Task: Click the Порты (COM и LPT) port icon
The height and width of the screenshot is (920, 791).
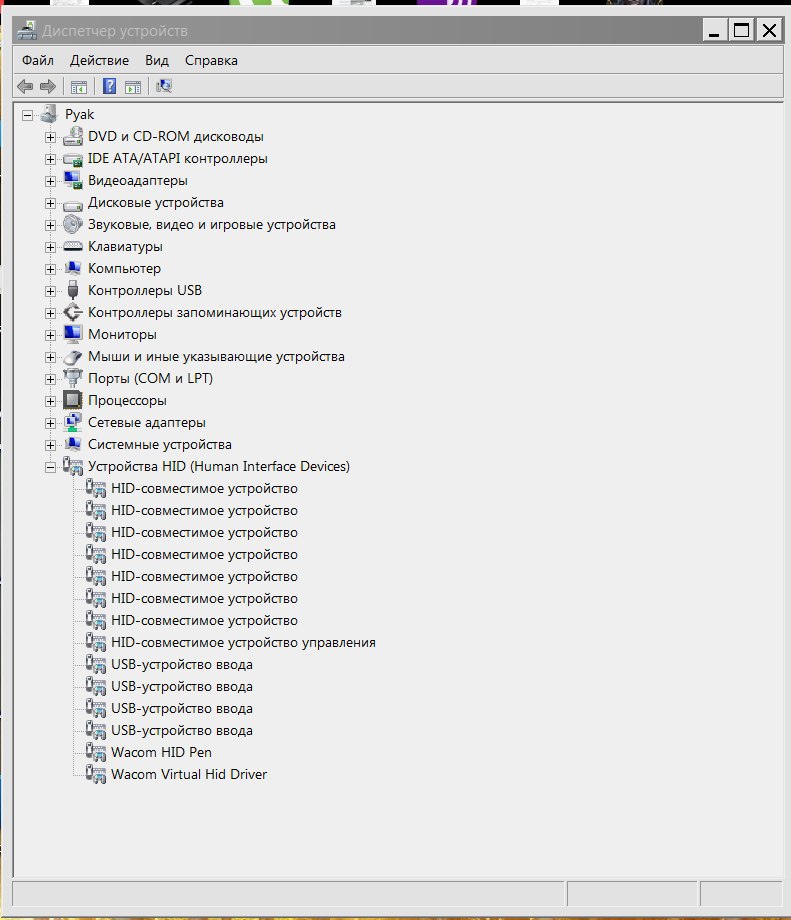Action: (73, 378)
